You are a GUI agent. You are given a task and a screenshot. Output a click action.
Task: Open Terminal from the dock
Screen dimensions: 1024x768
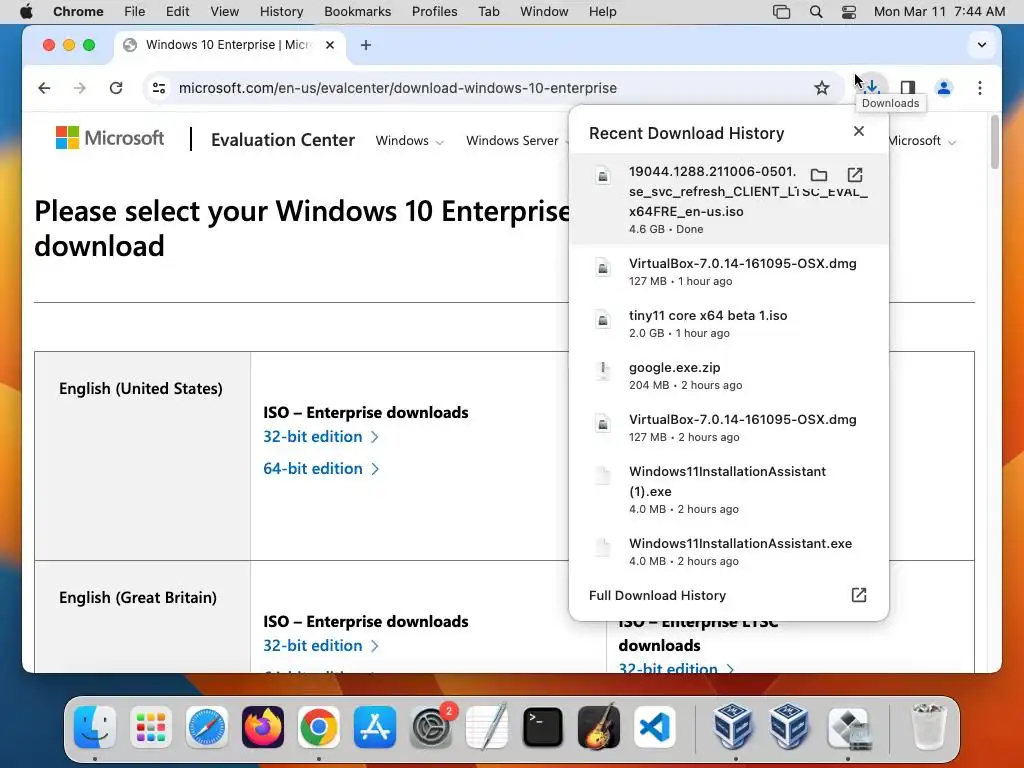coord(543,727)
